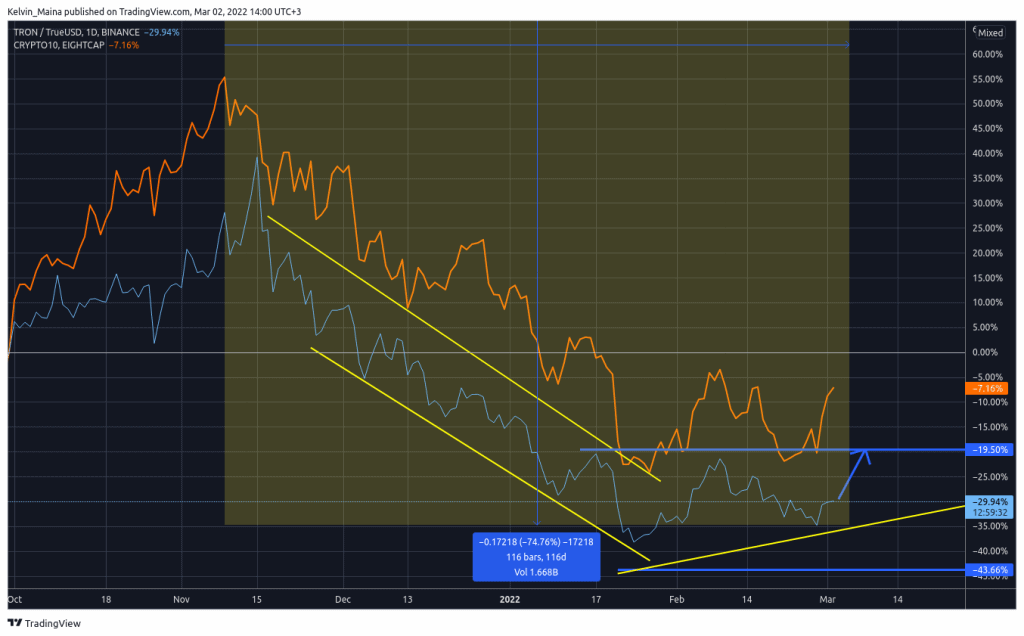The image size is (1024, 636).
Task: Click the 20.00% price scale label
Action: point(987,253)
